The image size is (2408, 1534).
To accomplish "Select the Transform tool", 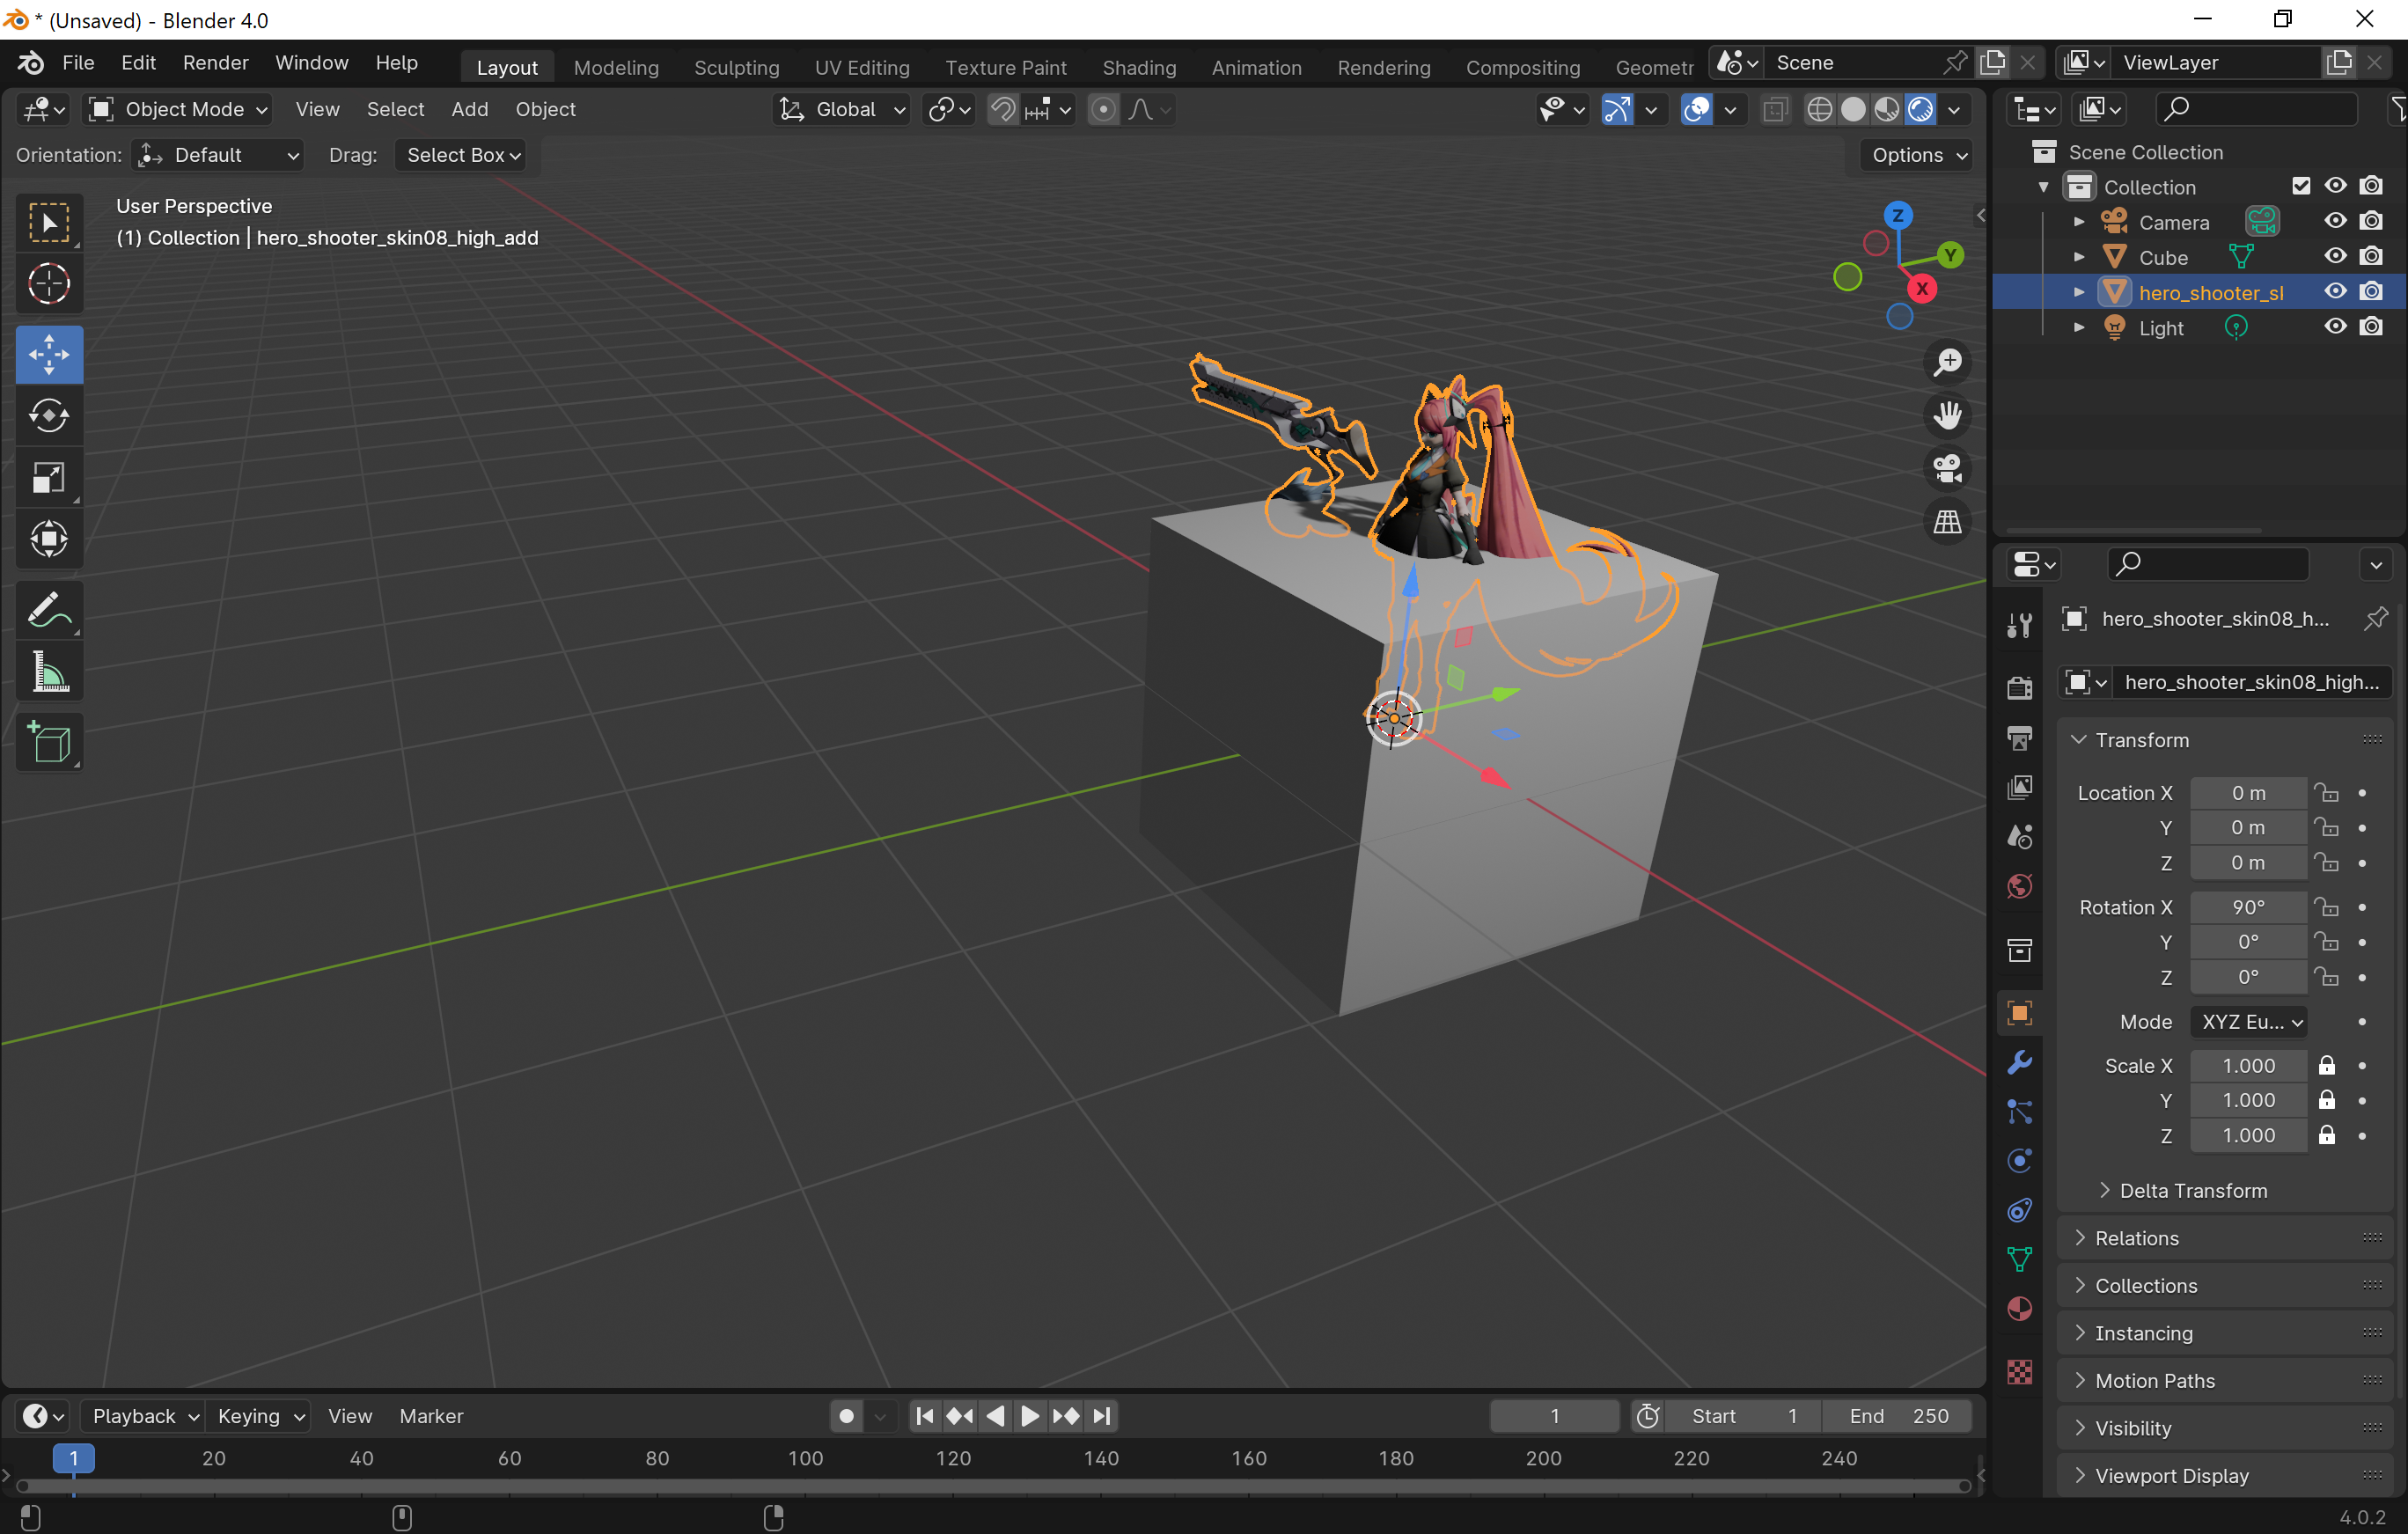I will [x=49, y=540].
